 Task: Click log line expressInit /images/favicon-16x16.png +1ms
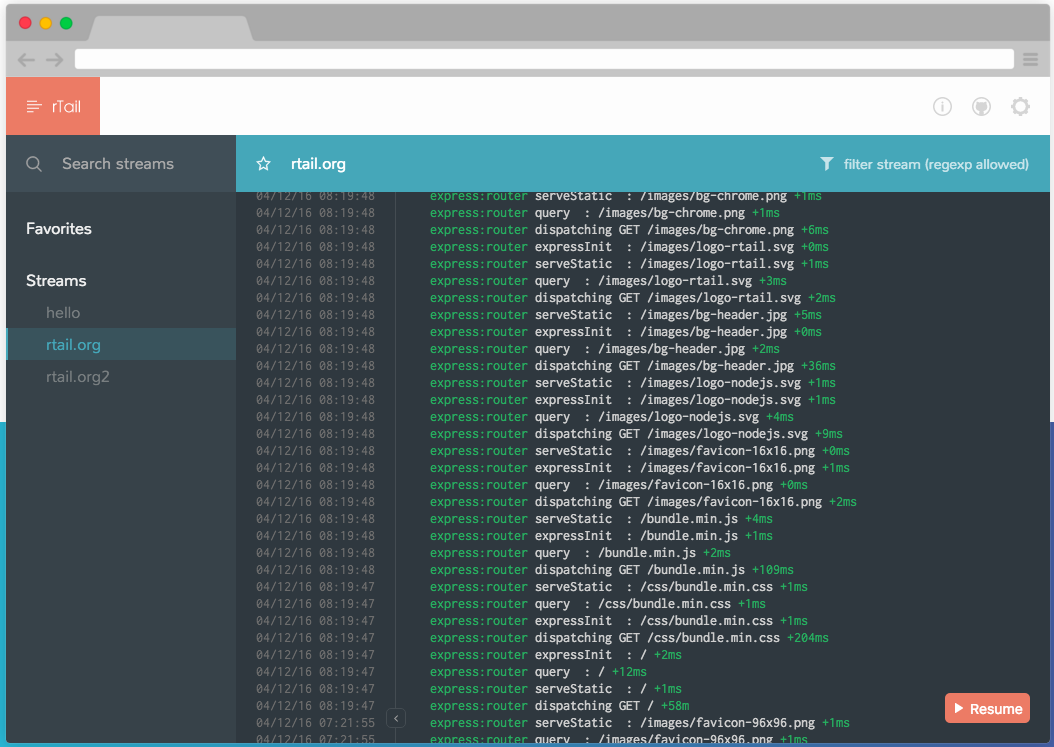pyautogui.click(x=639, y=468)
